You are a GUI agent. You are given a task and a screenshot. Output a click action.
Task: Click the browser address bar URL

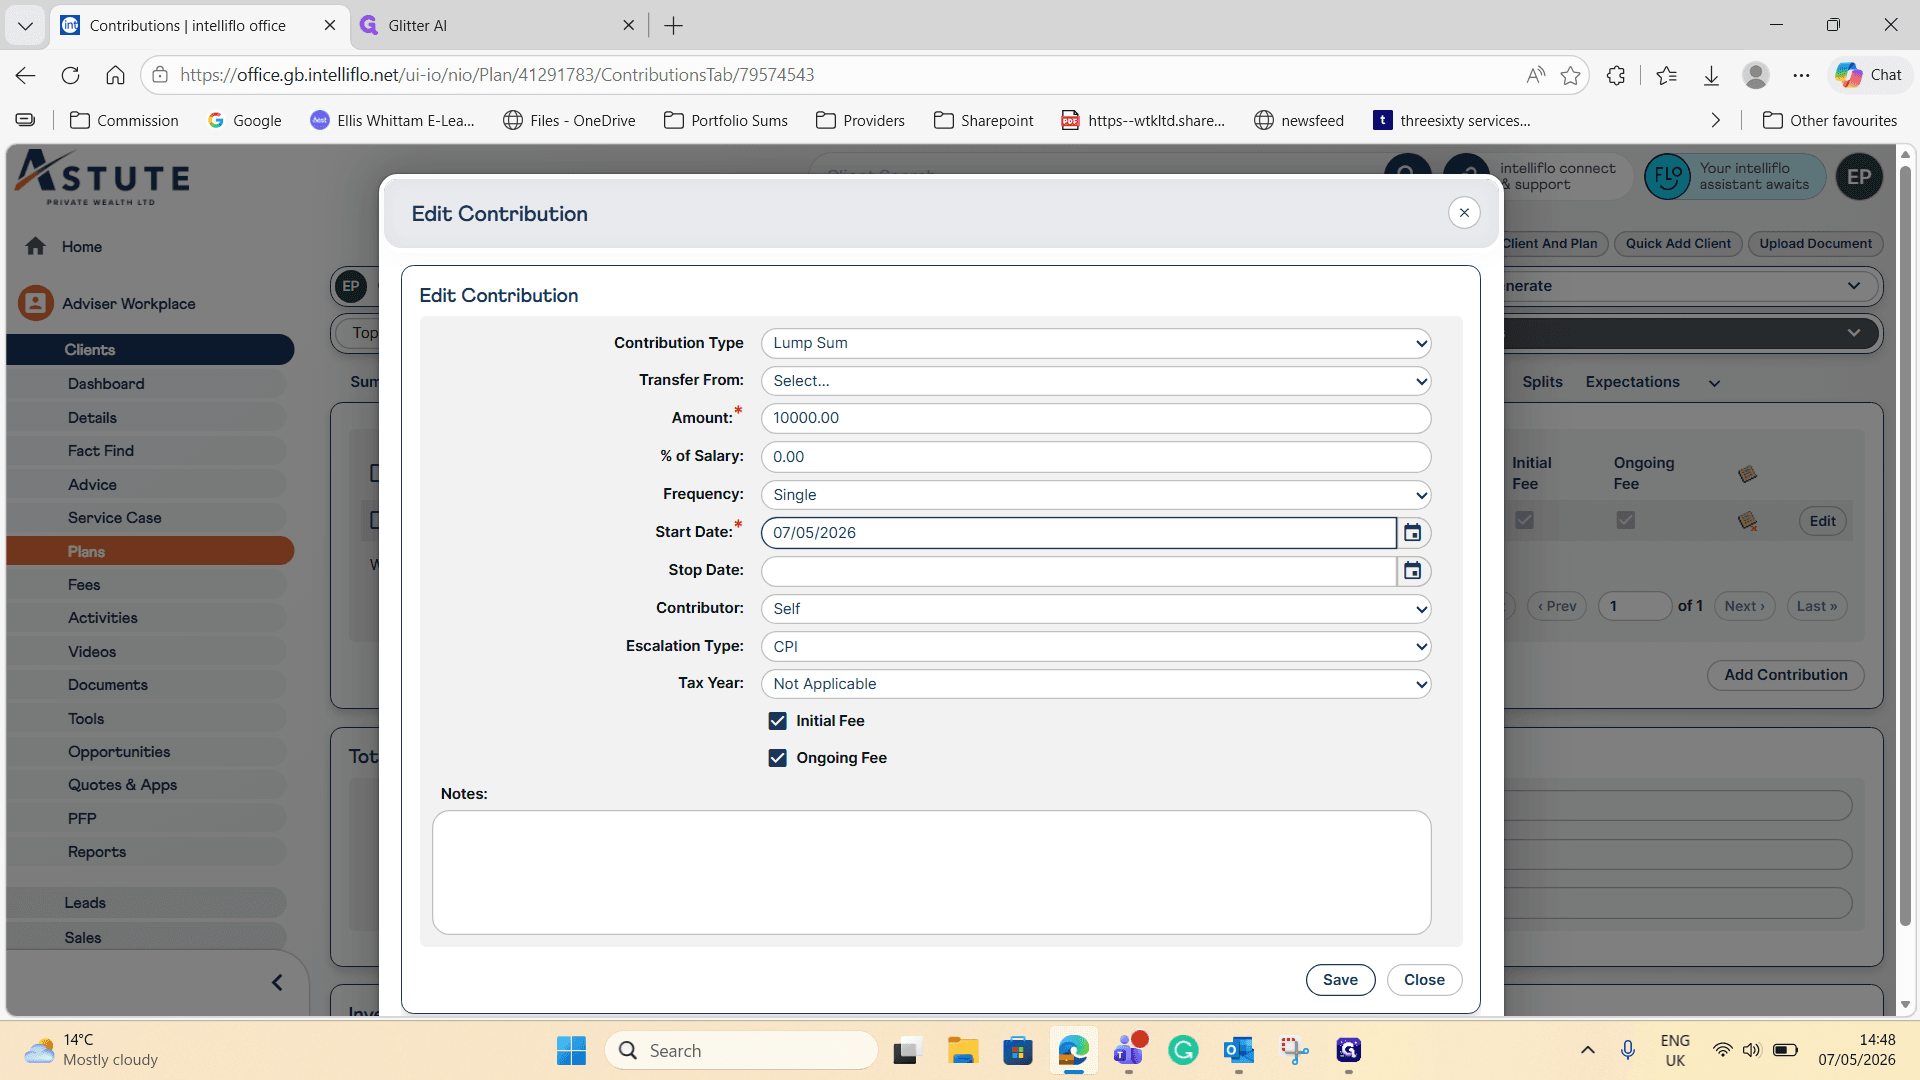pos(497,75)
